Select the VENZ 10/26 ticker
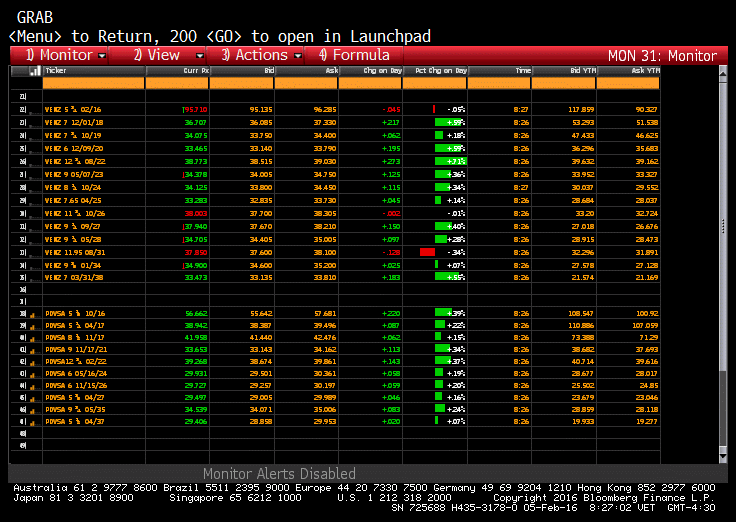Viewport: 736px width, 522px height. click(75, 214)
